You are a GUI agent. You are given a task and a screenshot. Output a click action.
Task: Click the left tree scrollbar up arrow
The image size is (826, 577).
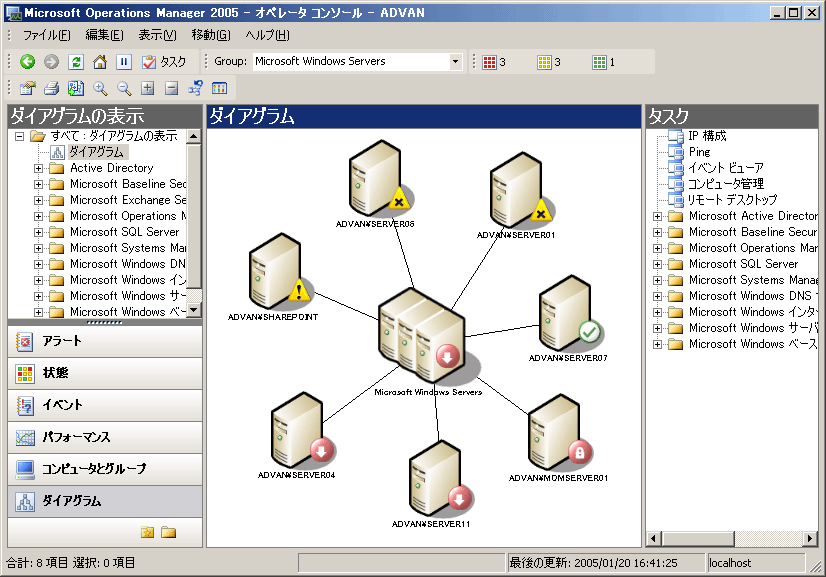tap(193, 136)
